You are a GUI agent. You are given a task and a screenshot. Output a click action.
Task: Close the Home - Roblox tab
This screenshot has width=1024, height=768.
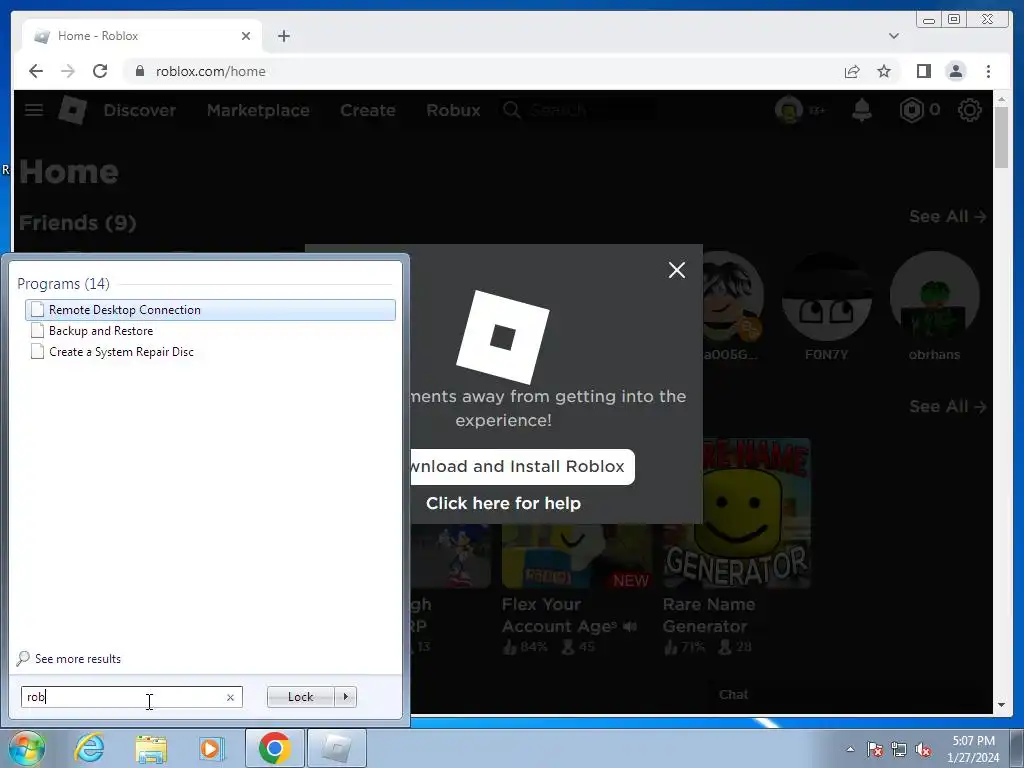coord(246,36)
